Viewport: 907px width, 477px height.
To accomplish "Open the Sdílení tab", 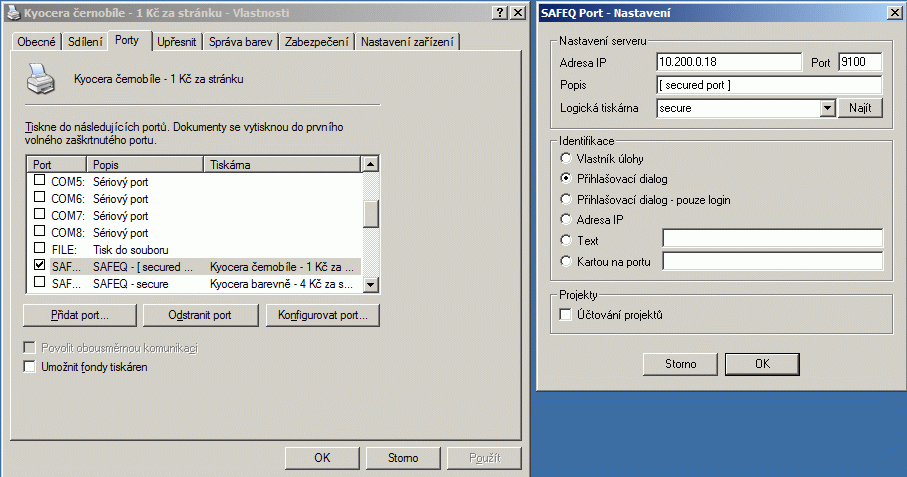I will point(85,42).
